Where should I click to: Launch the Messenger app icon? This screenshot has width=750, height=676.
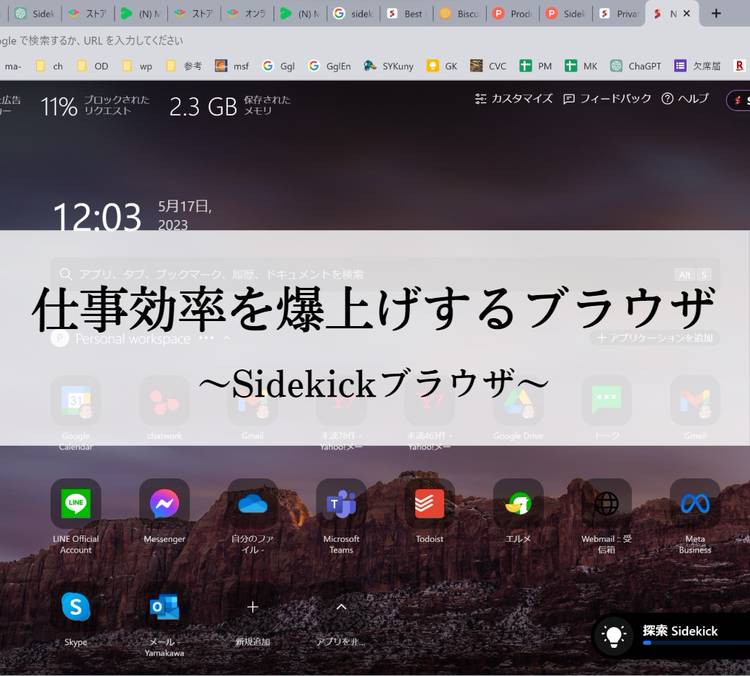[x=164, y=503]
